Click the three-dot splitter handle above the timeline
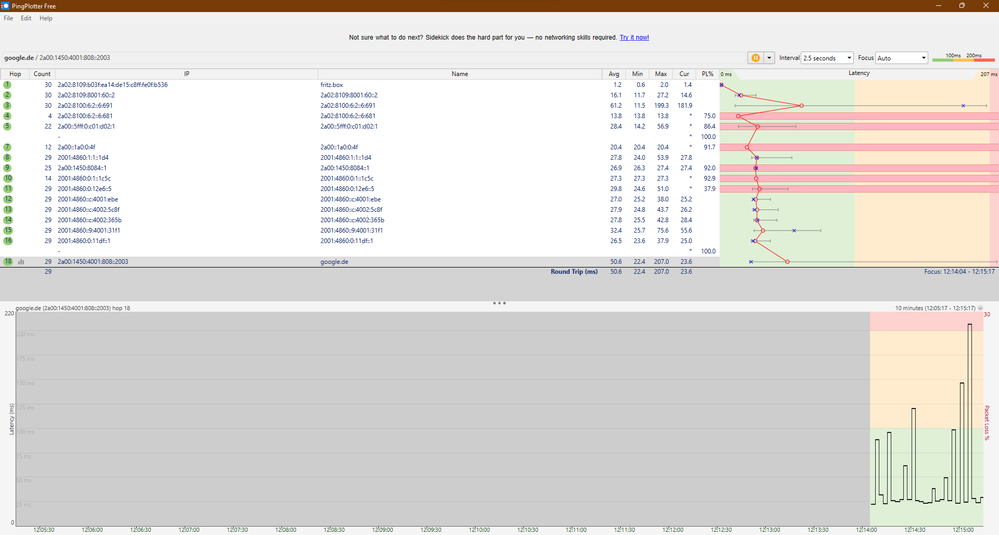 (500, 303)
